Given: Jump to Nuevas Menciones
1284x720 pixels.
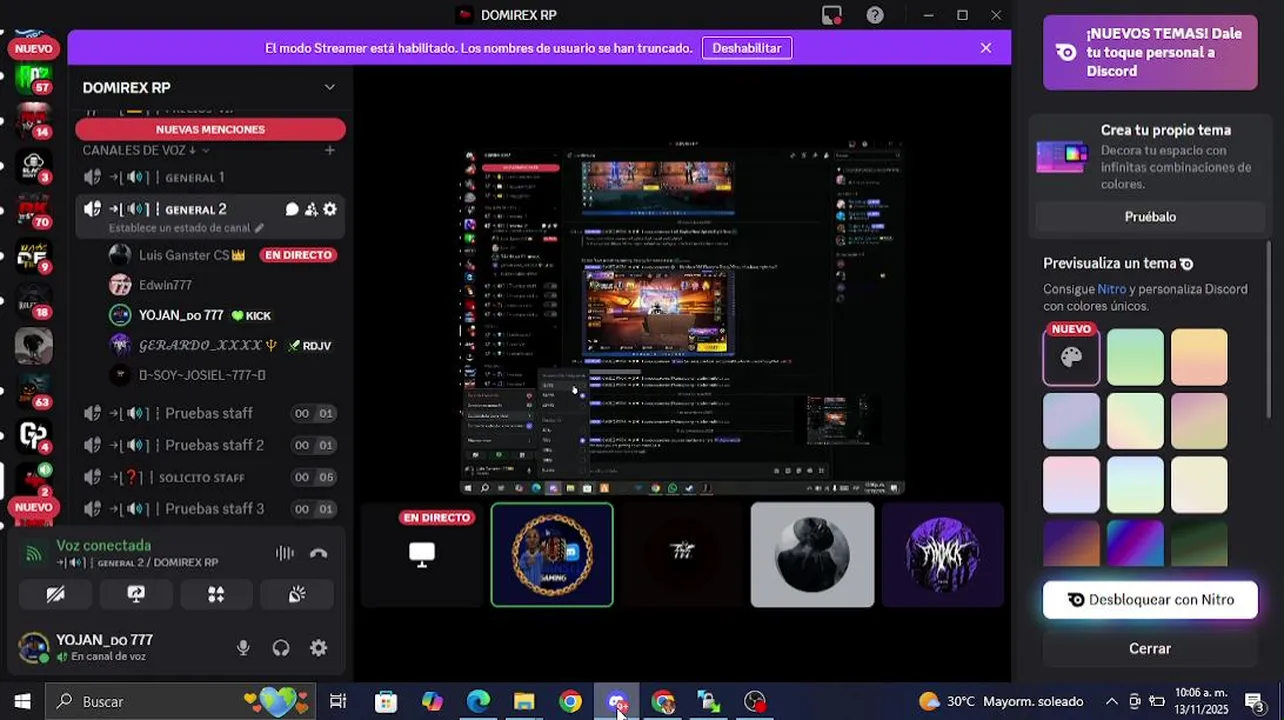Looking at the screenshot, I should pos(210,129).
